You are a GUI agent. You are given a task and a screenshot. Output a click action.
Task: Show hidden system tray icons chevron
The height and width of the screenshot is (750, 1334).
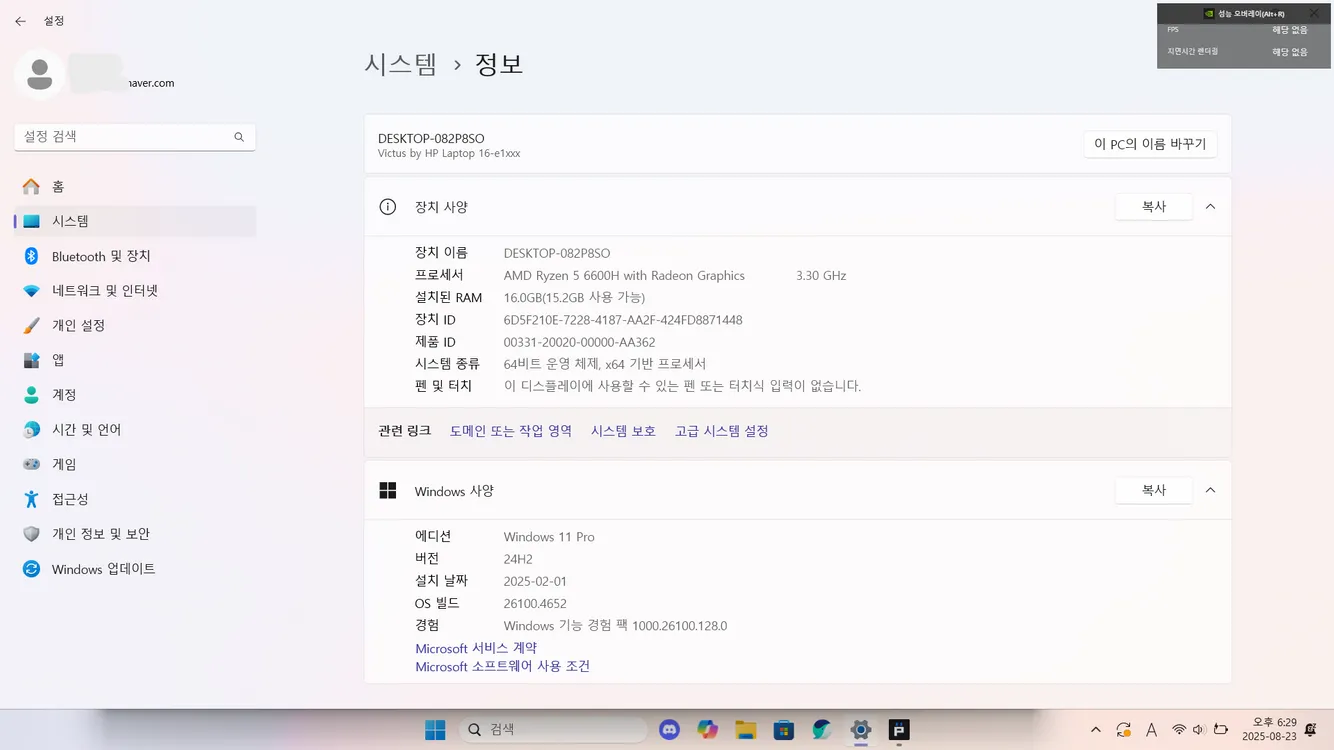[1096, 730]
